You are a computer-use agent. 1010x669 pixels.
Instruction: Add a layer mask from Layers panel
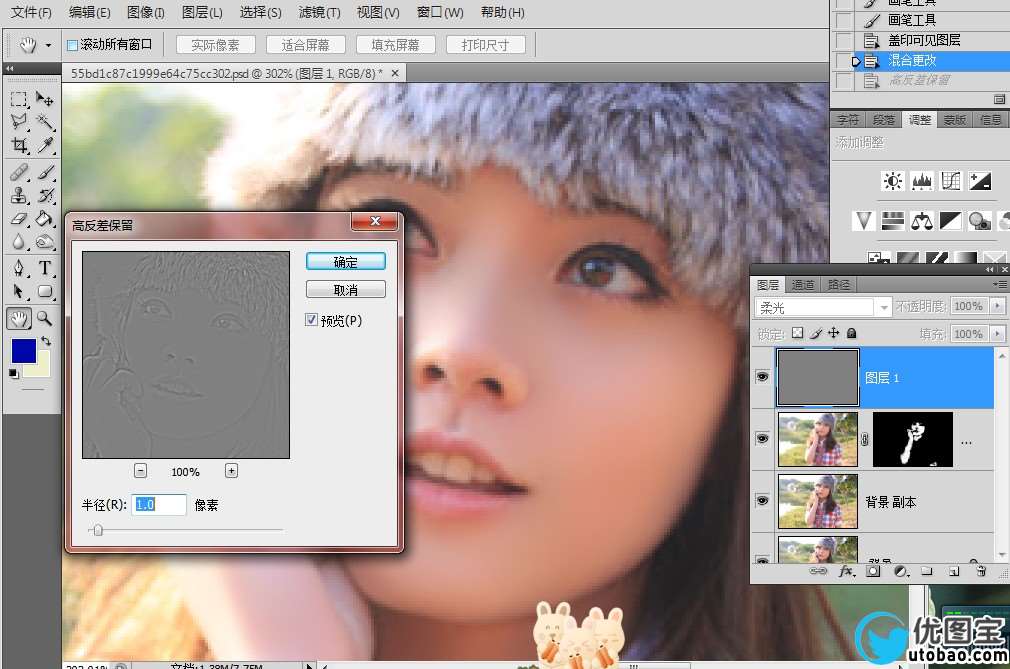pos(873,571)
